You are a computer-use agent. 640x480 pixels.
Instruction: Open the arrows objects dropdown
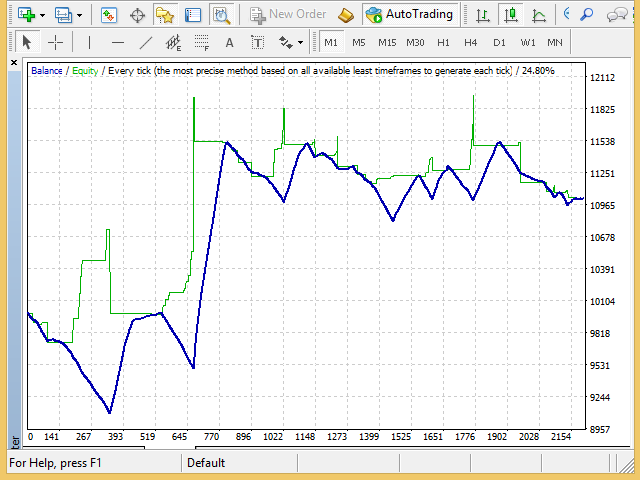[291, 42]
